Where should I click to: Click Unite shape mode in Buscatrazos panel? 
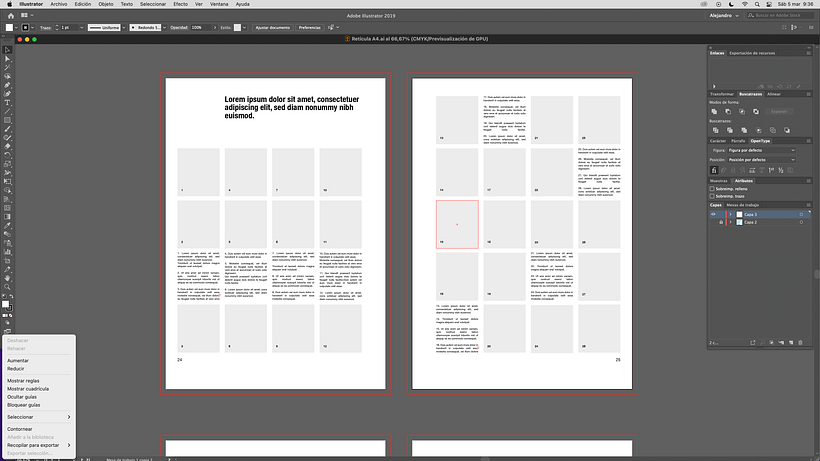click(714, 111)
